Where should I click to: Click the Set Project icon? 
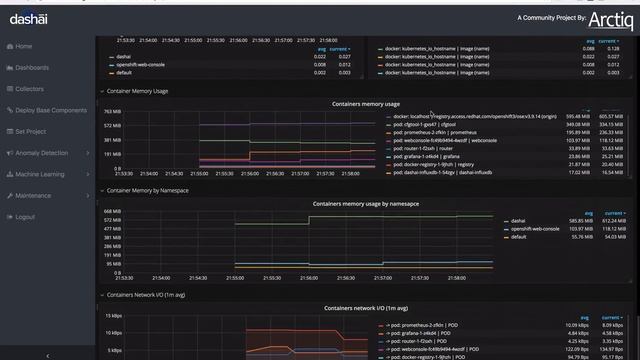coord(10,131)
